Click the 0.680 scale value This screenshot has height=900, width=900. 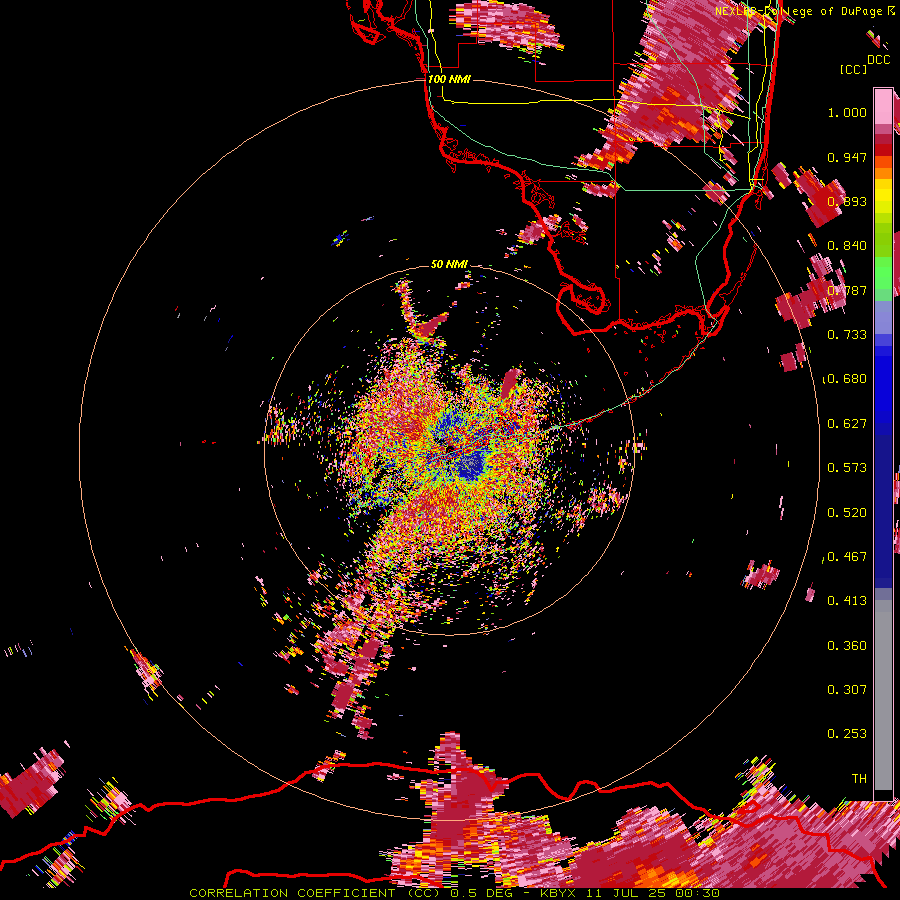pos(847,379)
